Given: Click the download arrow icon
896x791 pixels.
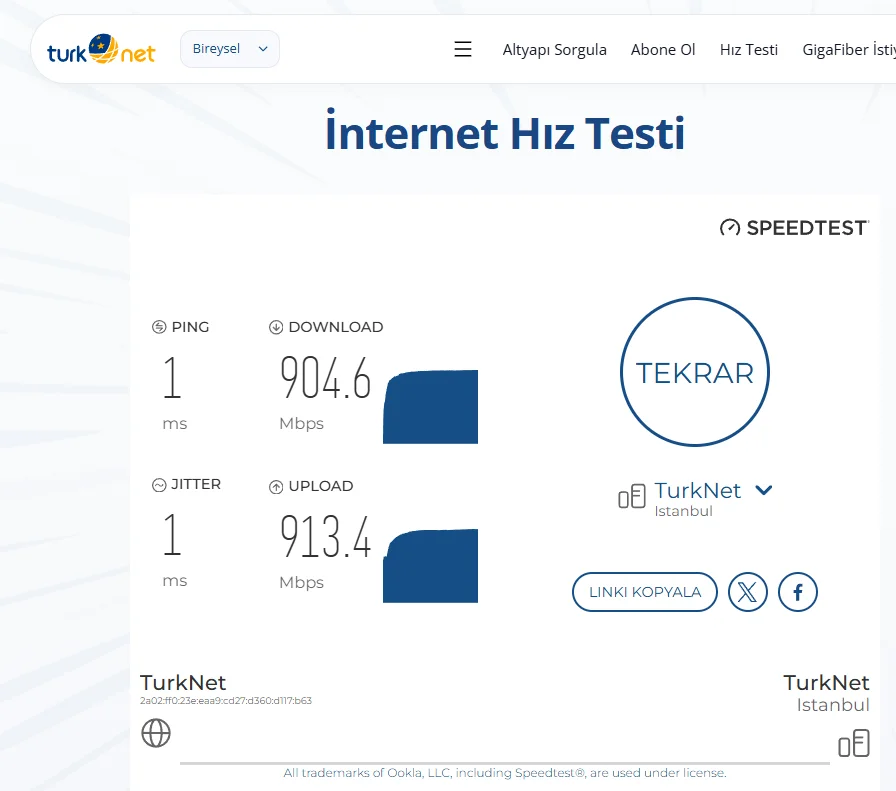Looking at the screenshot, I should click(276, 327).
